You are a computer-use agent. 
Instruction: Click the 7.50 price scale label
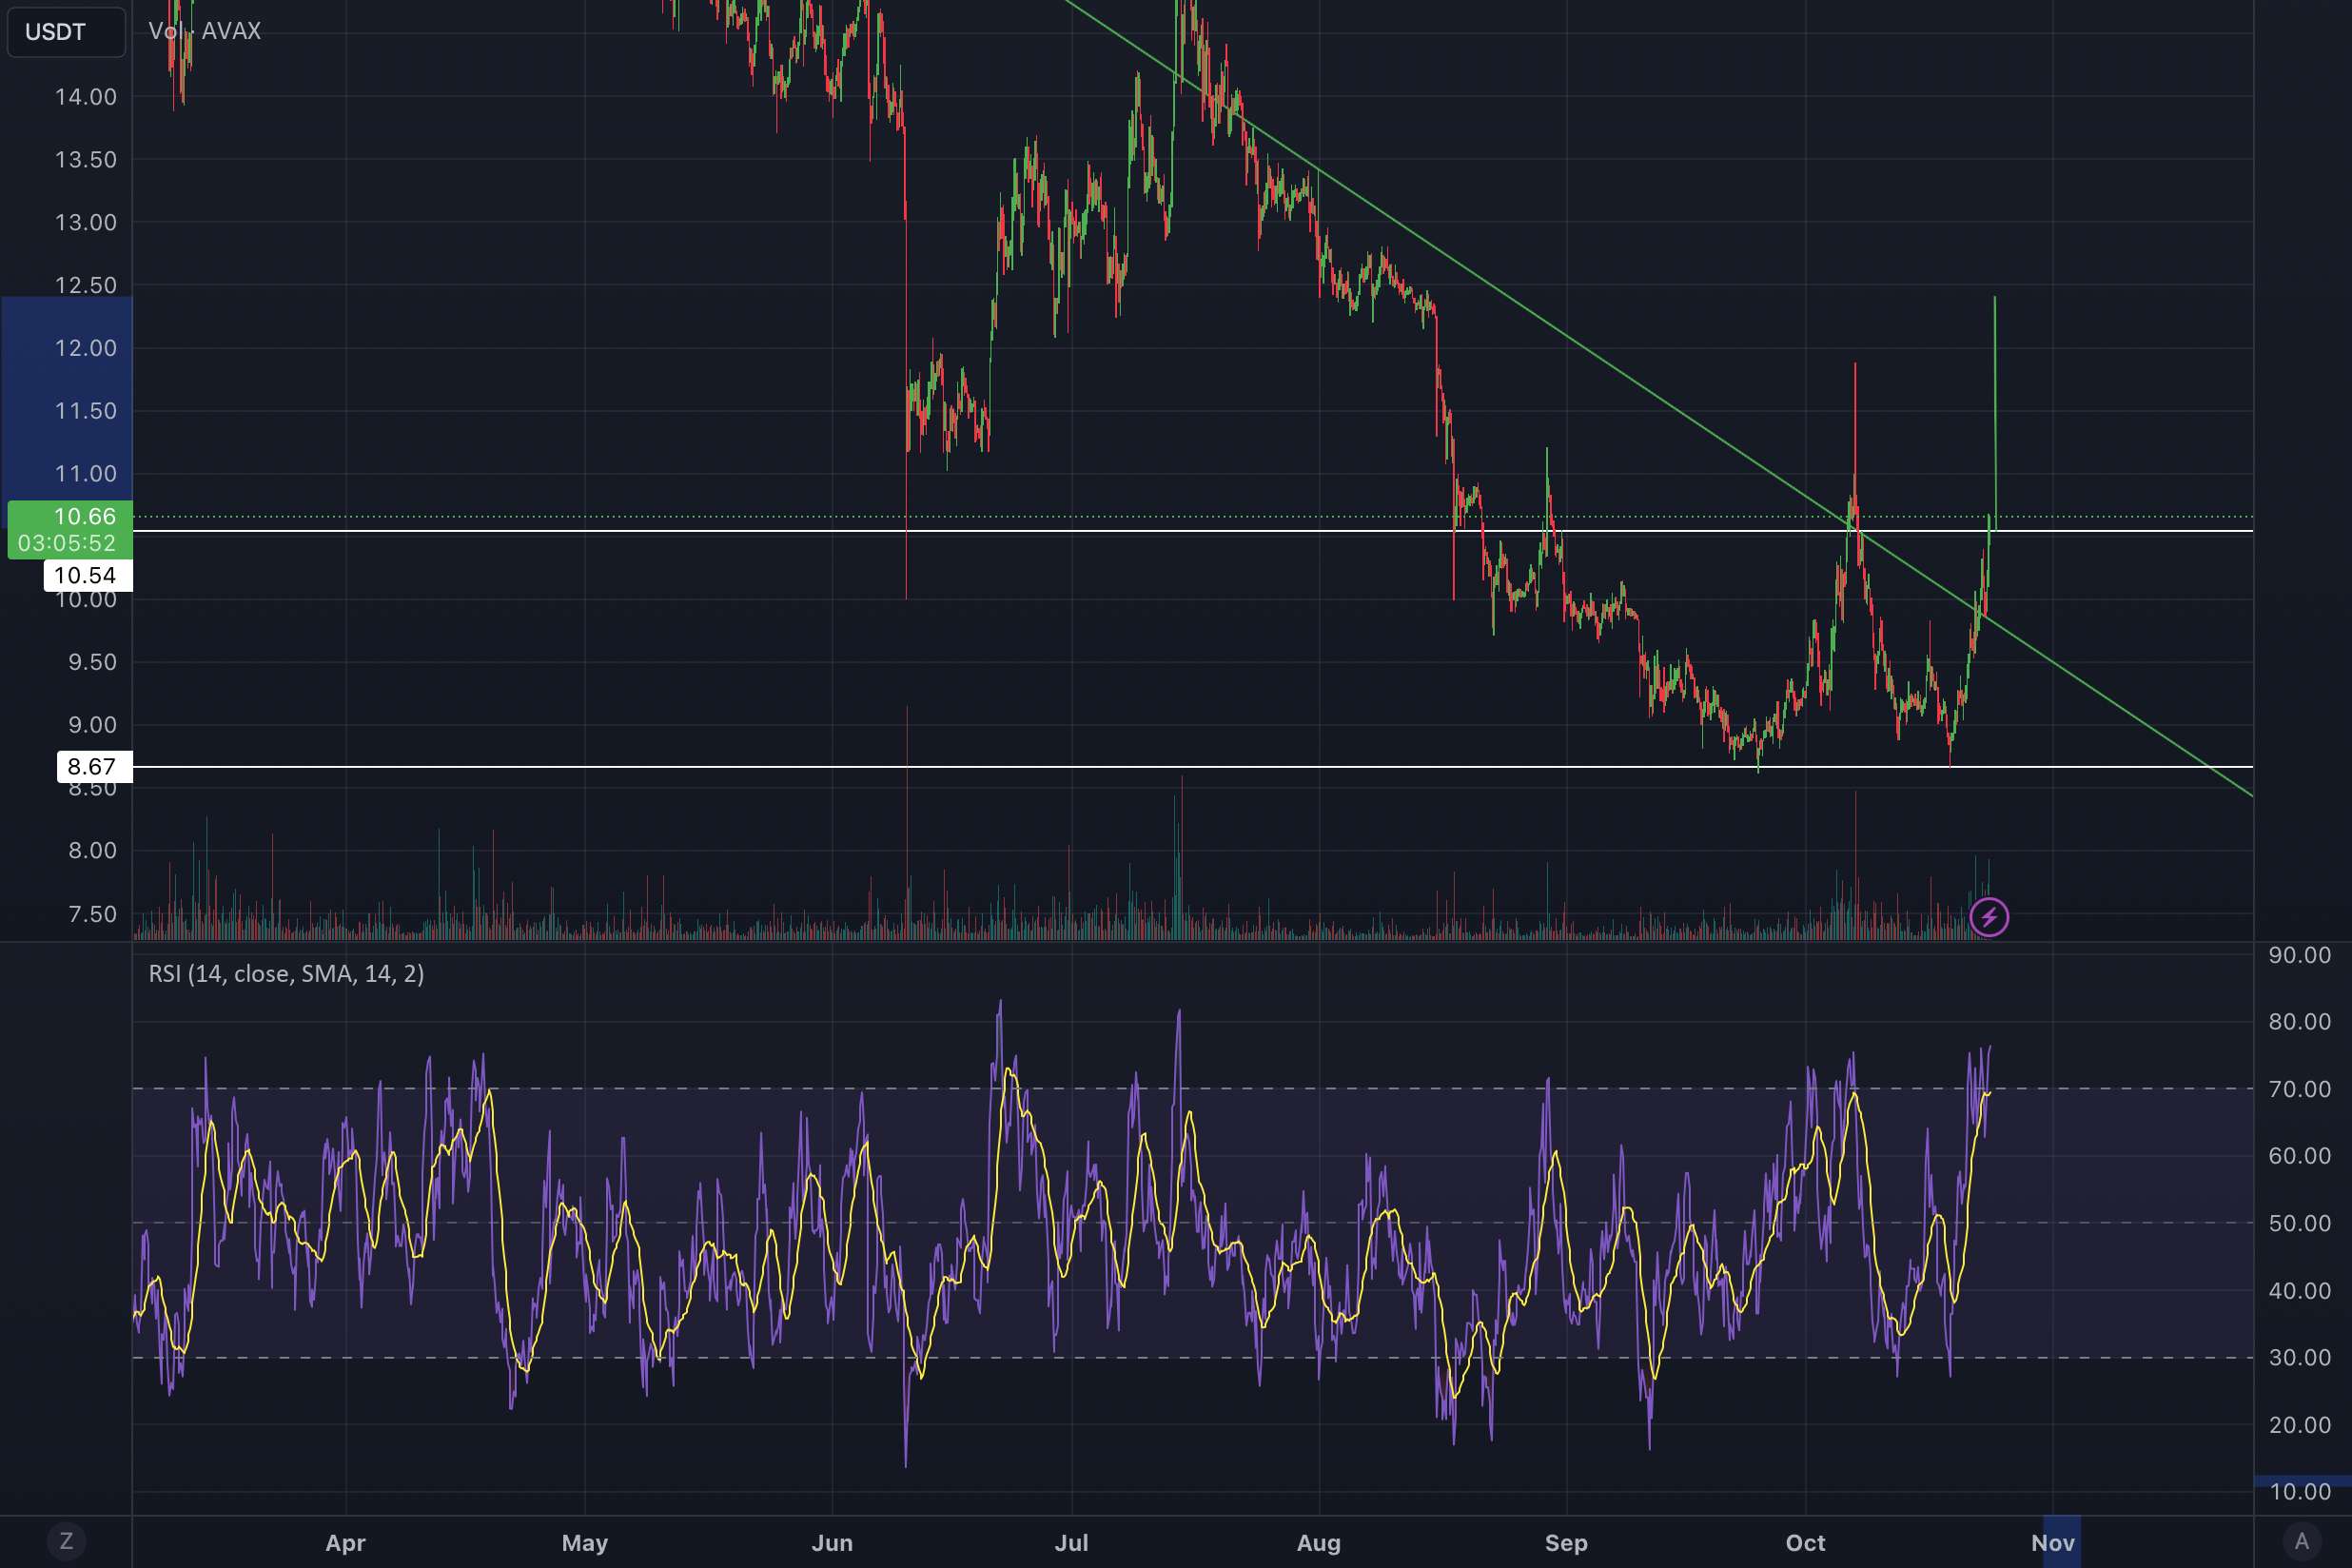[x=92, y=914]
